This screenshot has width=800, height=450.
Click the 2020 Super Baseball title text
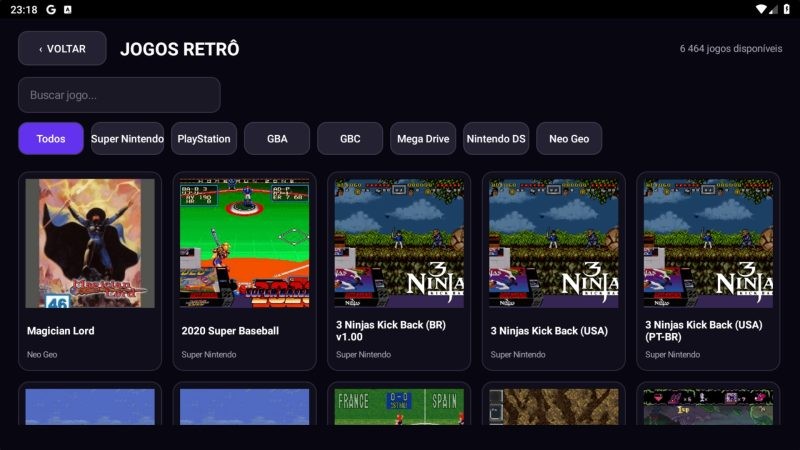click(230, 331)
